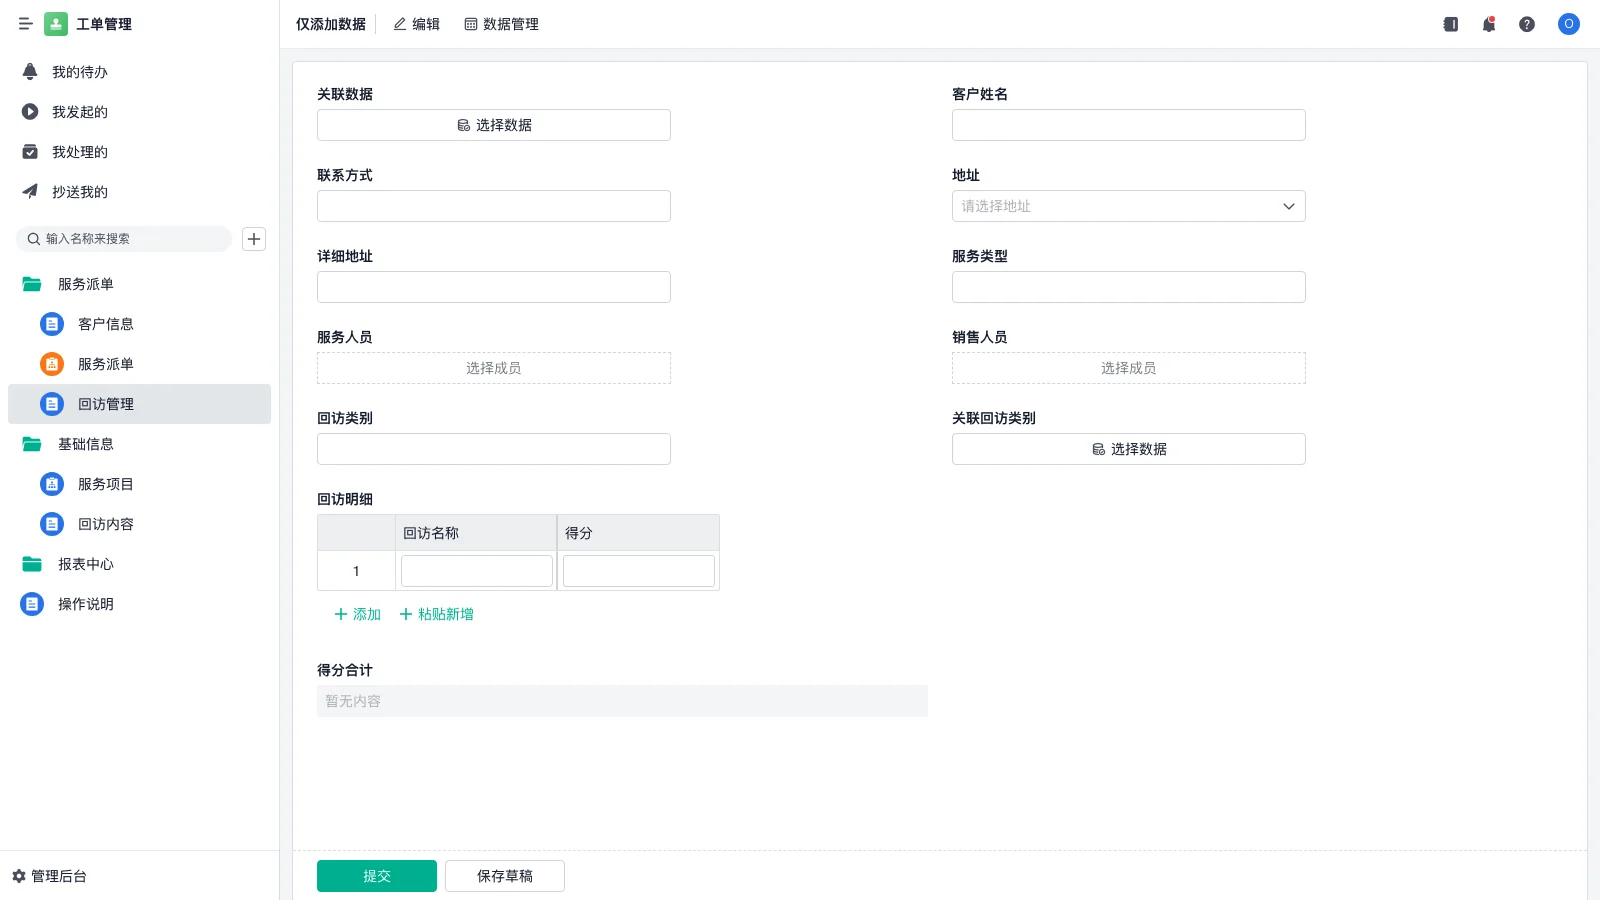This screenshot has width=1600, height=900.
Task: Click the plus icon beside the search box
Action: (253, 239)
